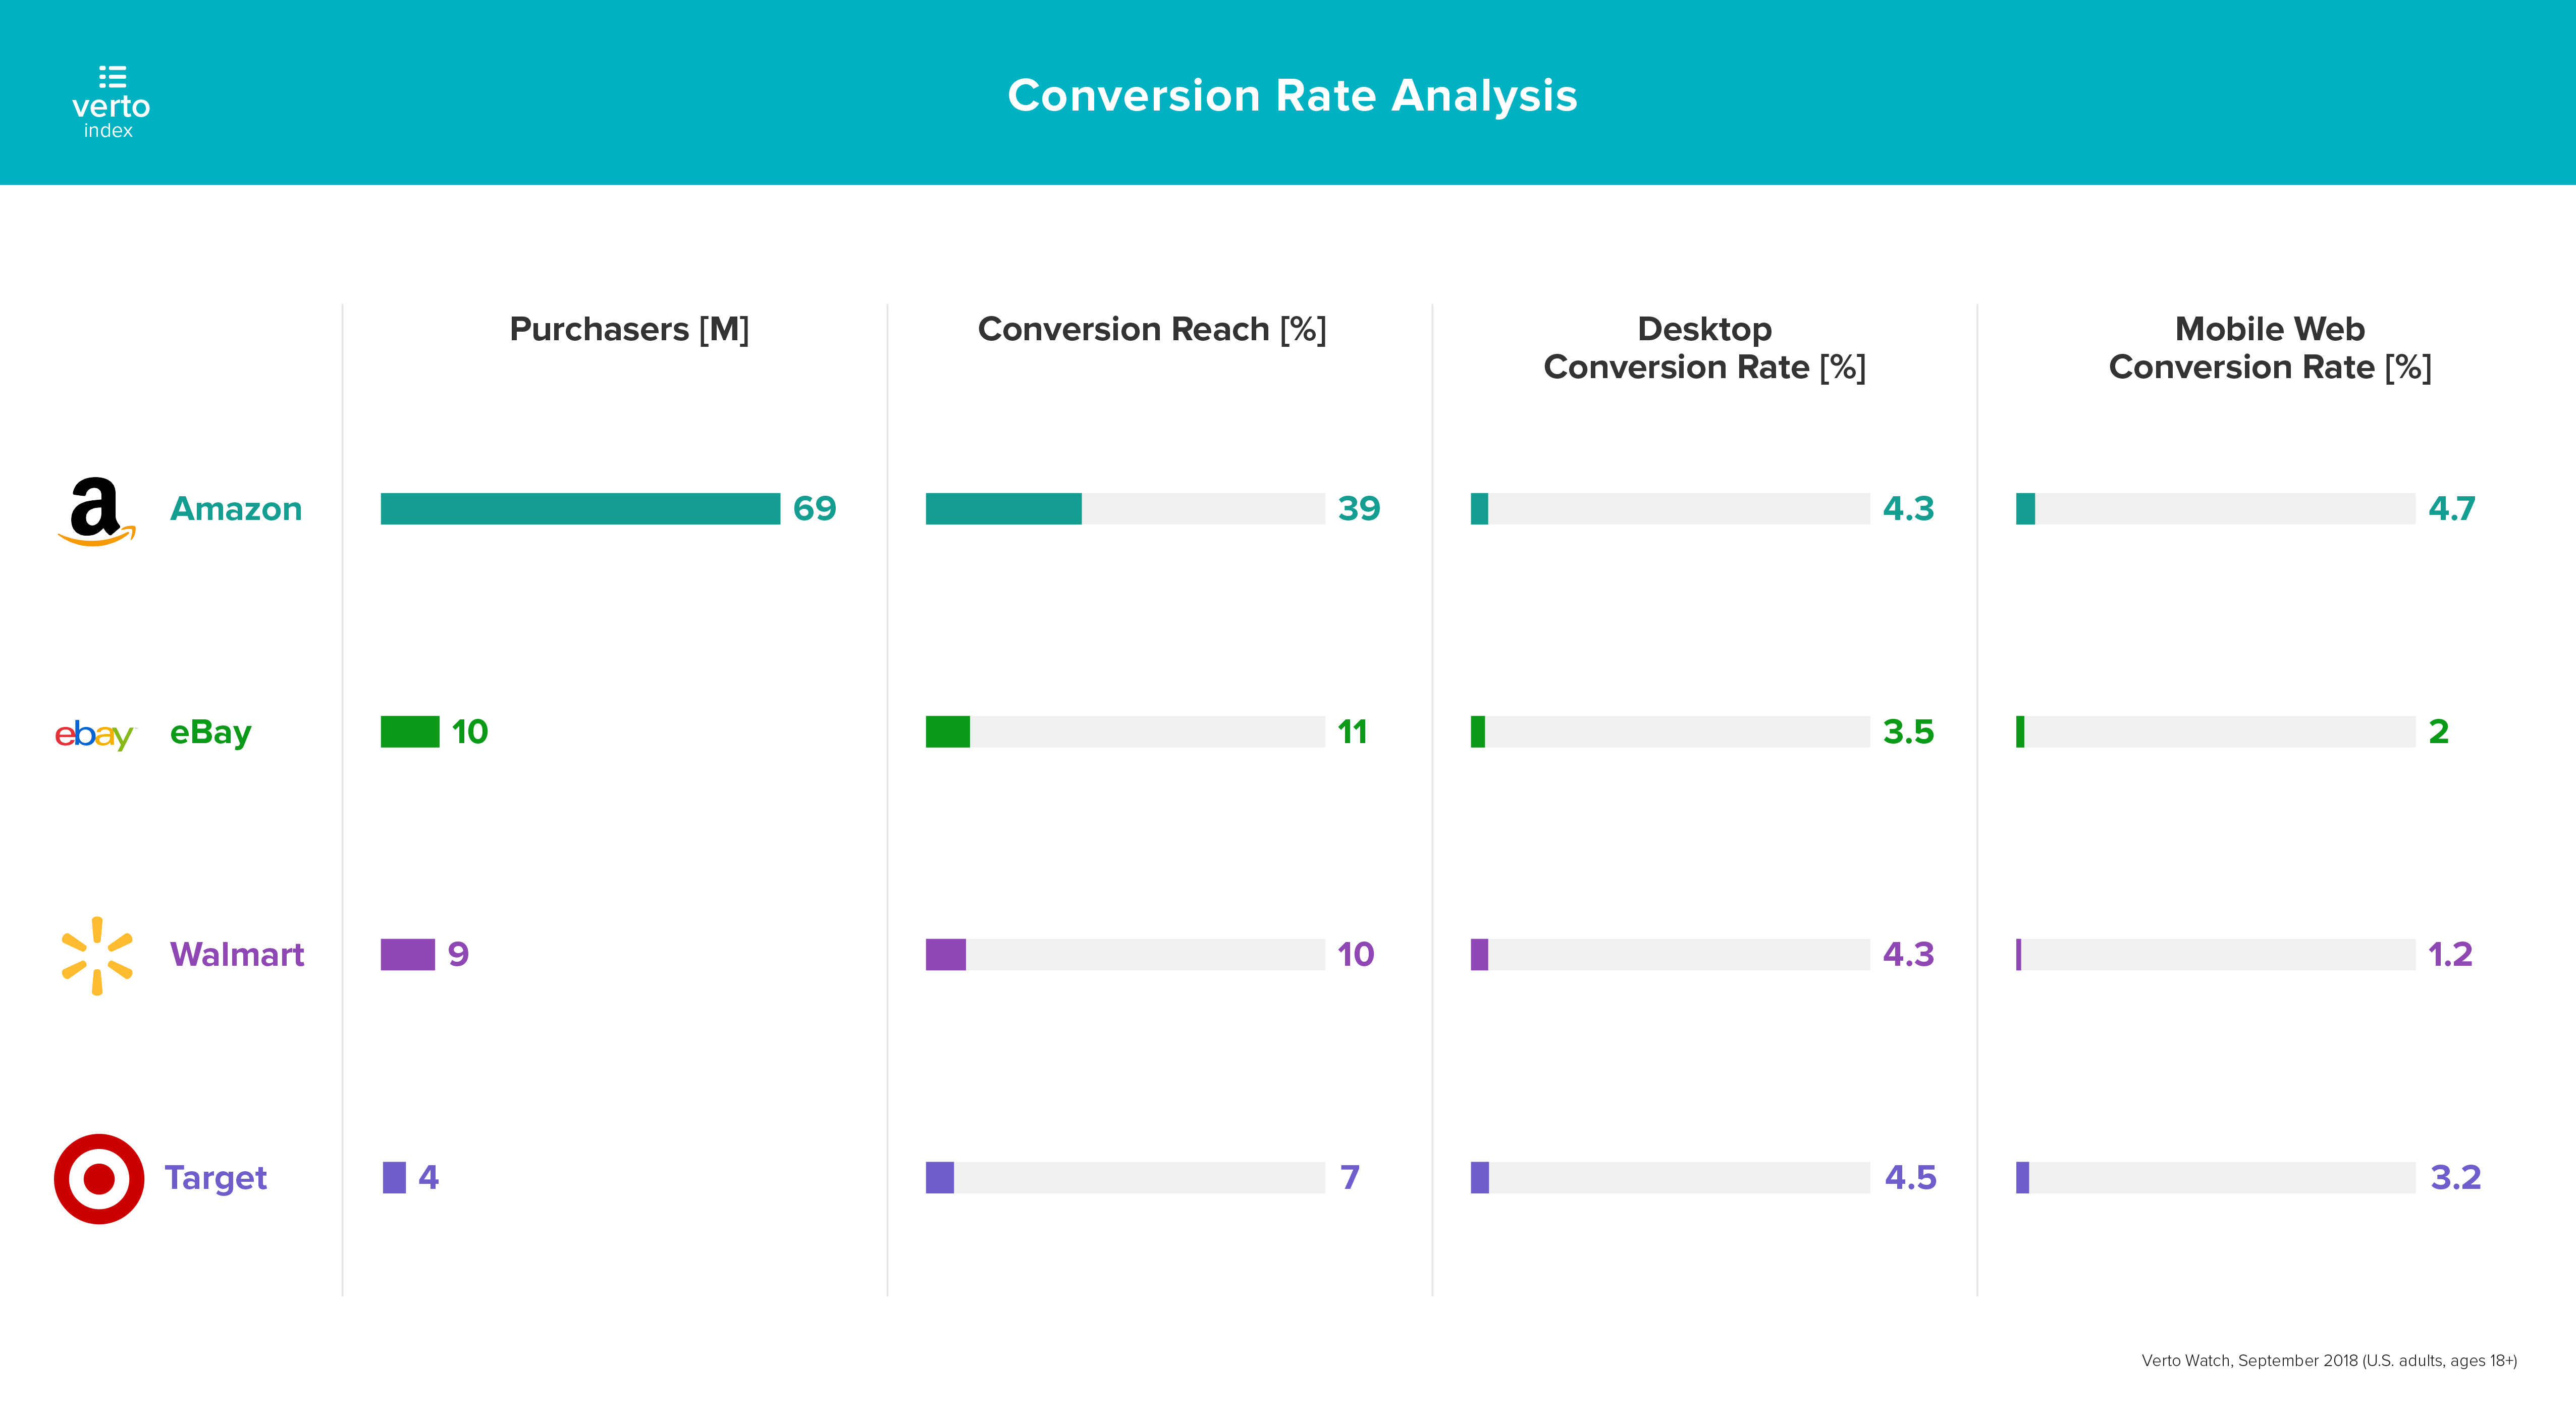Screen dimensions: 2576x1410
Task: Select the Desktop Conversion Rate header
Action: (x=1704, y=348)
